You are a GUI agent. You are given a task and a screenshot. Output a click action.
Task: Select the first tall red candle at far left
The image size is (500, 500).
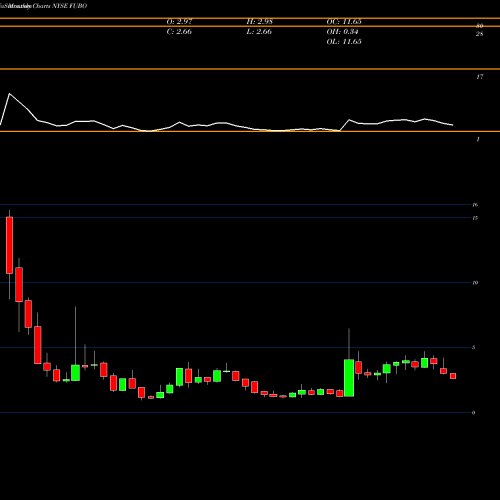point(9,245)
